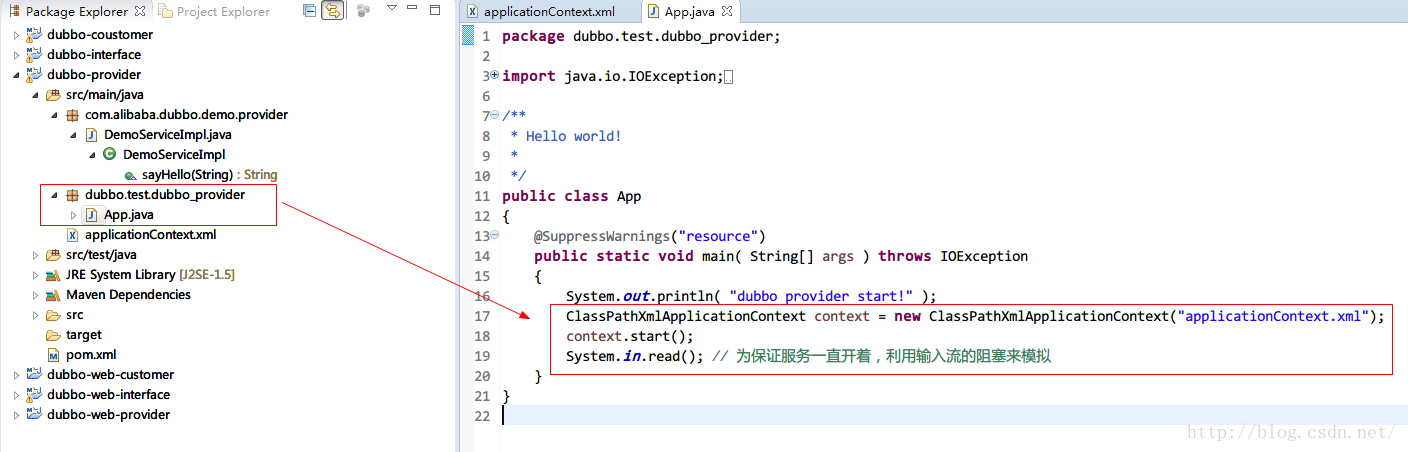Click the pom.xml file icon
The image size is (1408, 452).
(x=53, y=355)
